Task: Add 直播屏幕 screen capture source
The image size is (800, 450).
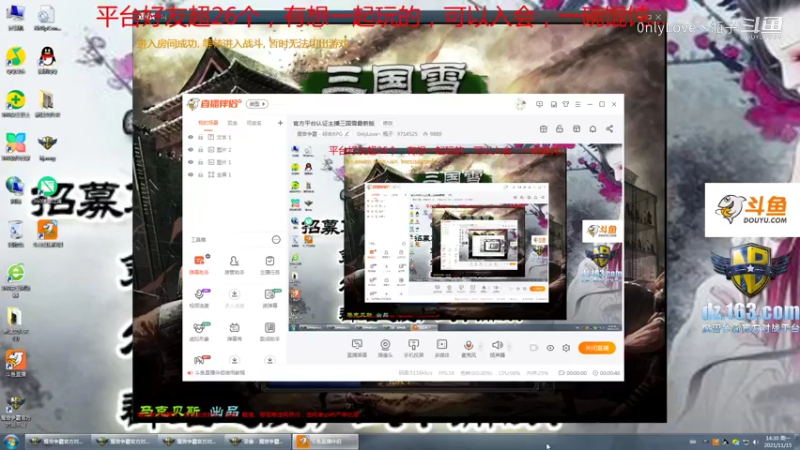Action: (357, 348)
